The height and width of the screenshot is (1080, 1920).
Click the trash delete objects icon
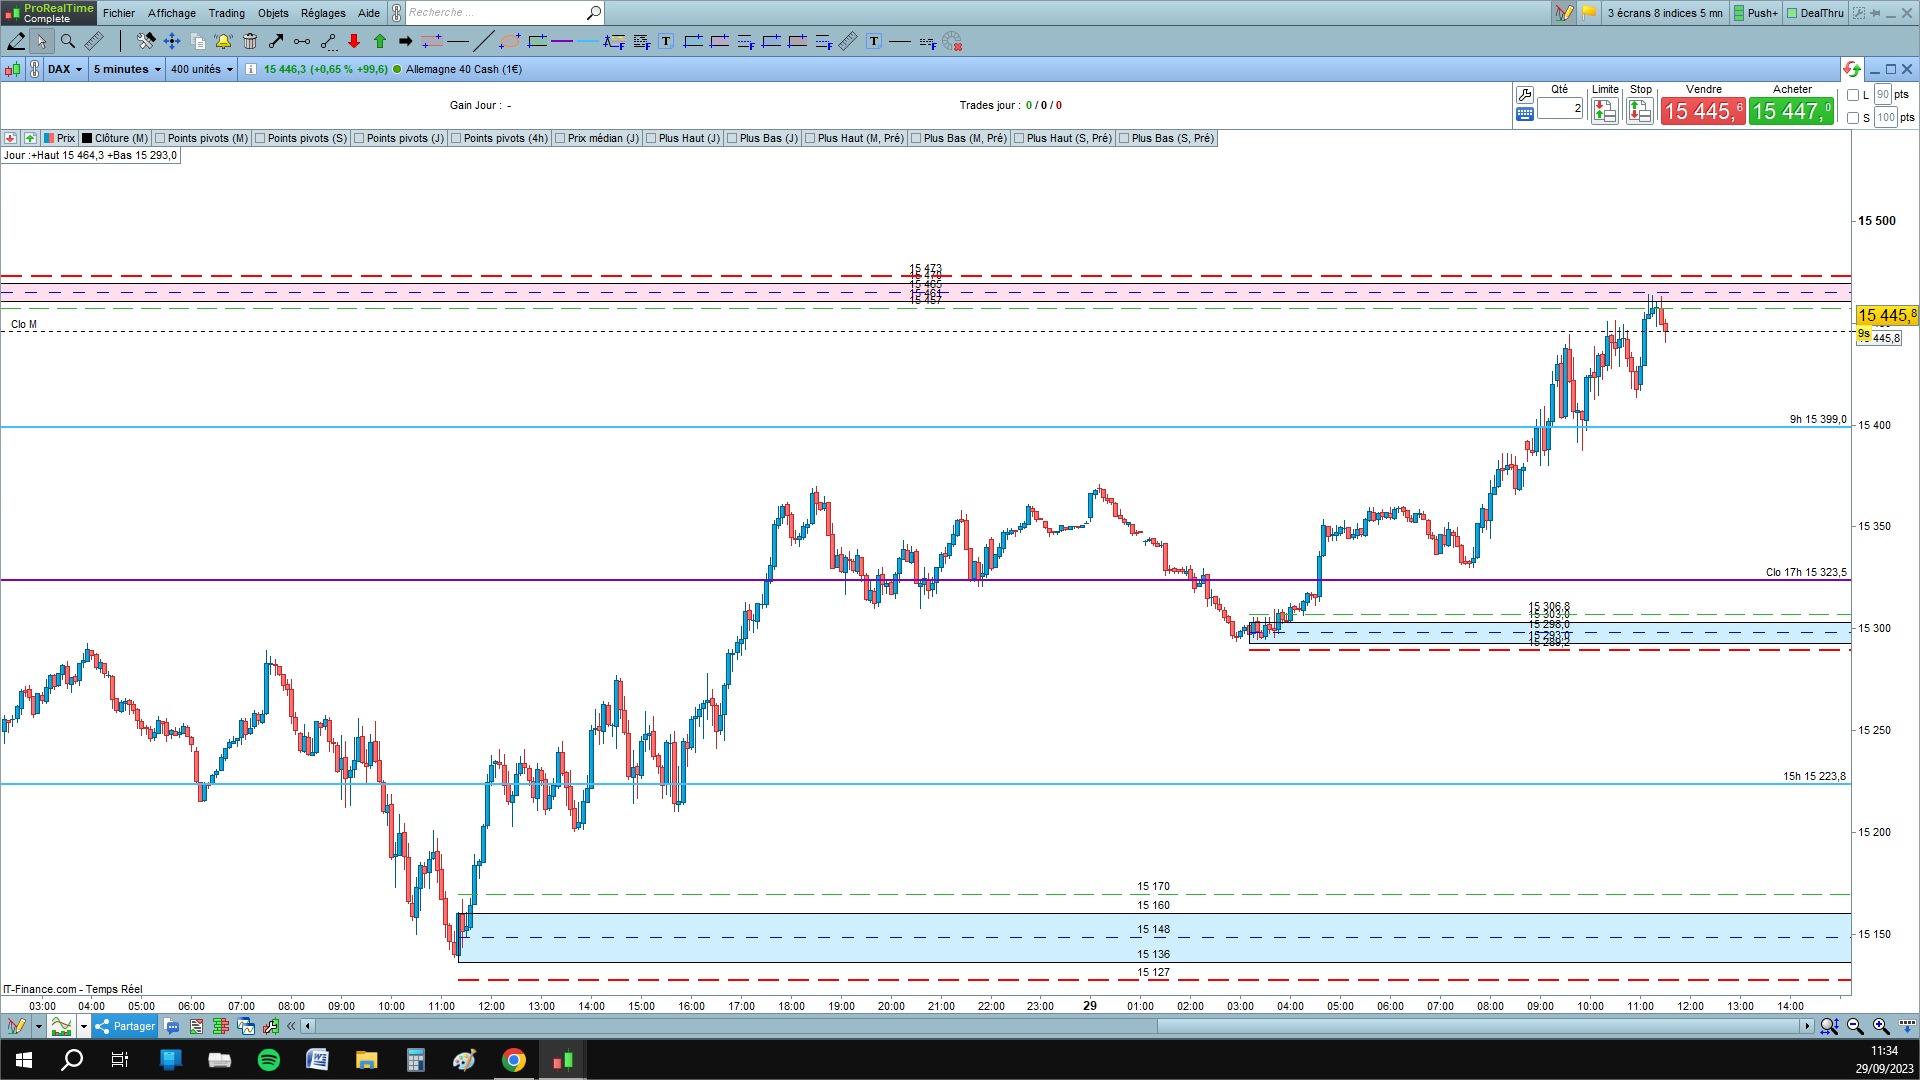(x=250, y=41)
